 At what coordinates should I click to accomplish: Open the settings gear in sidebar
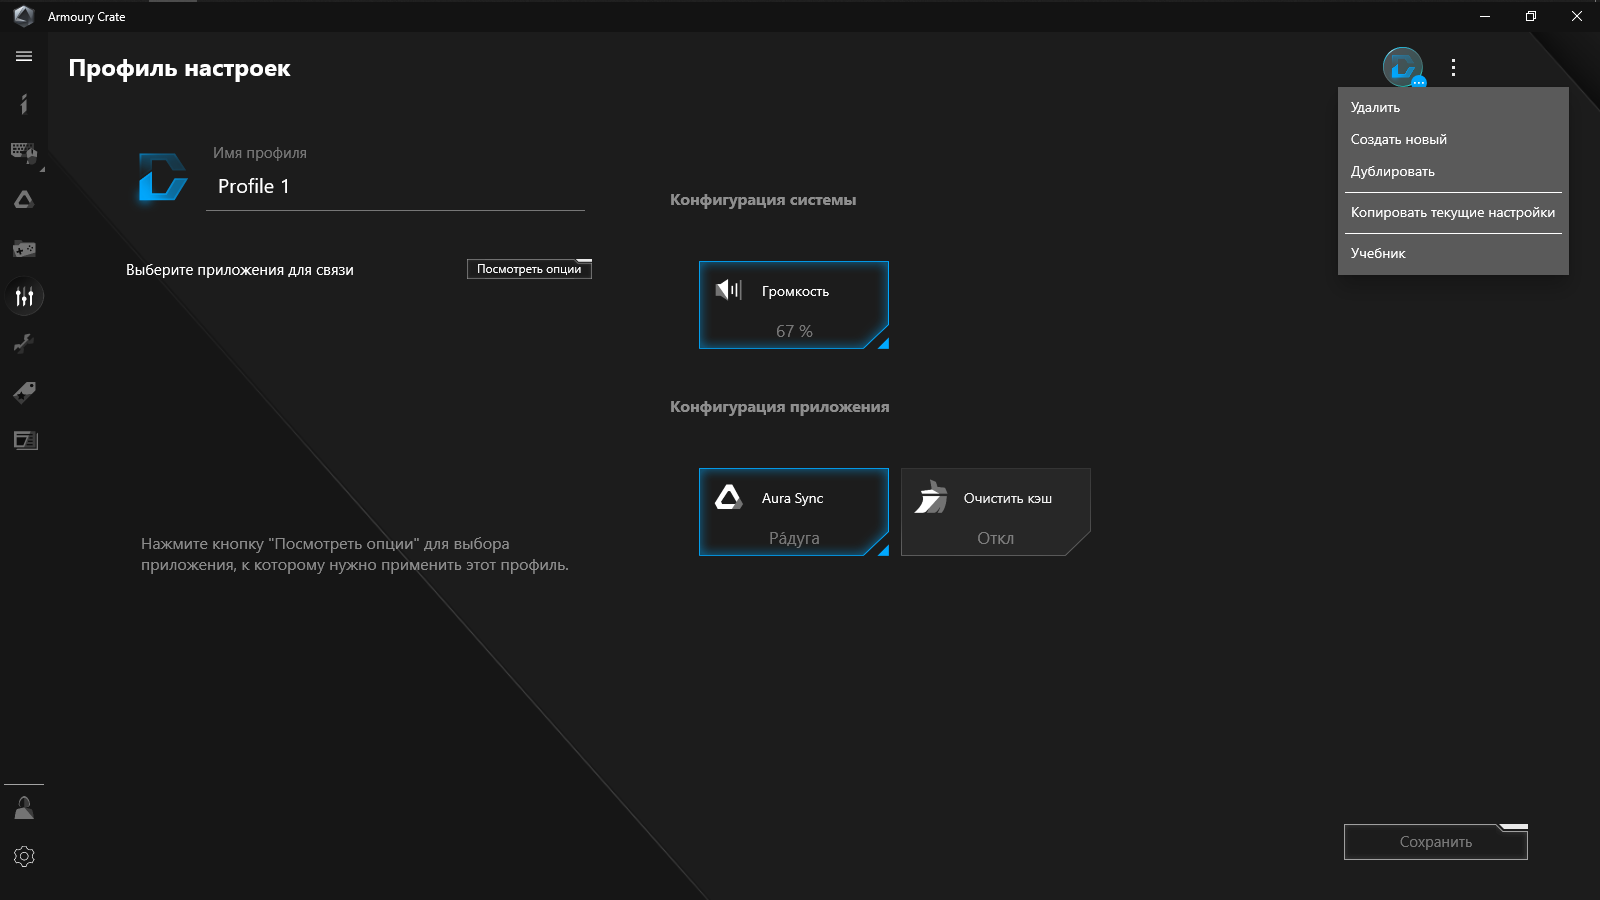tap(24, 856)
